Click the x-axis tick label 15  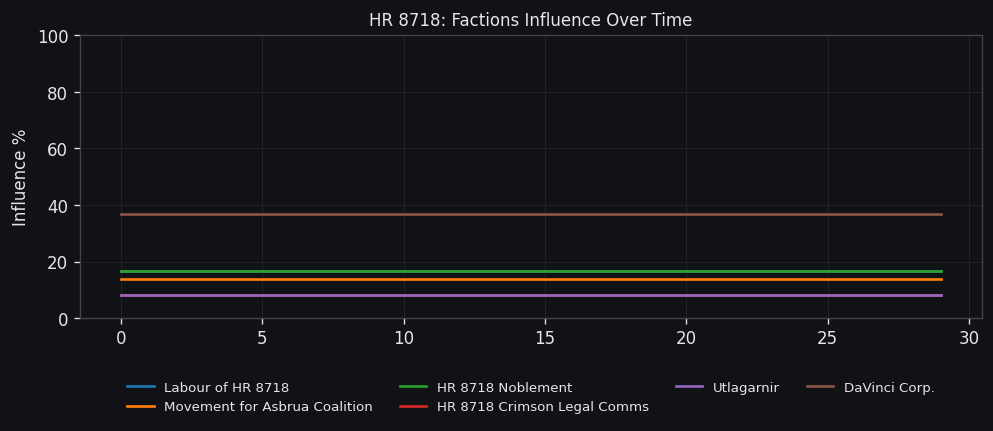545,339
